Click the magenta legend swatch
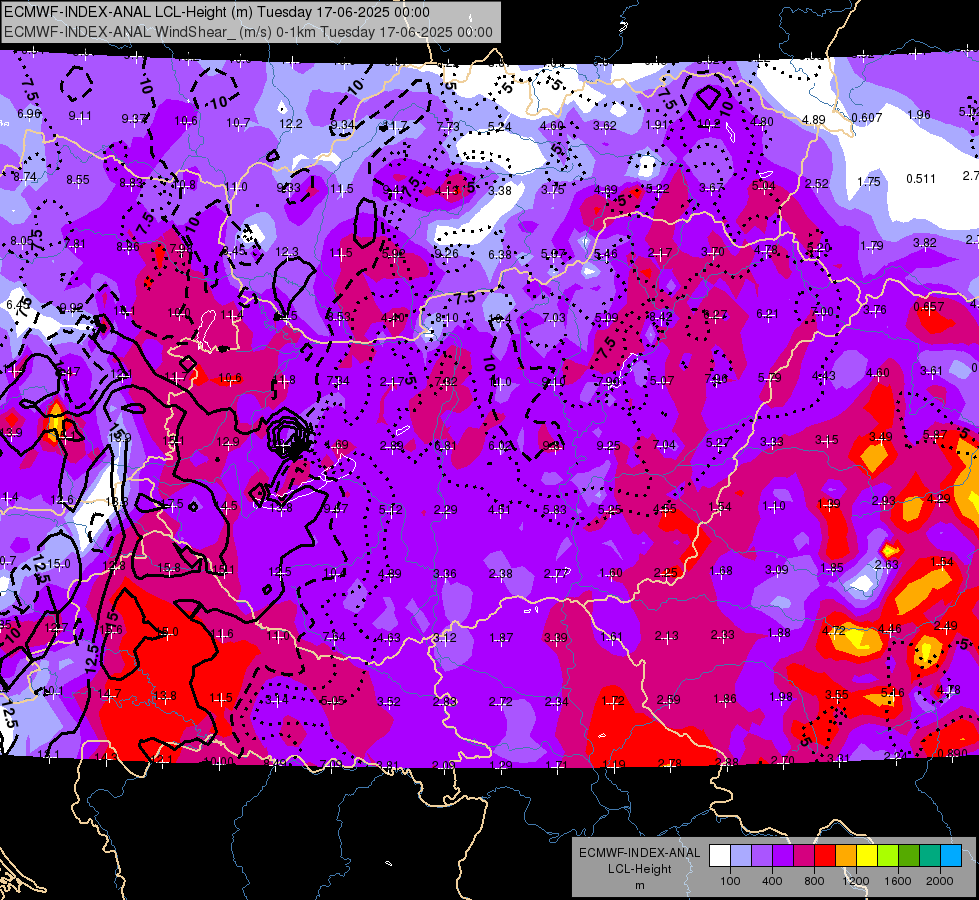 [x=804, y=856]
